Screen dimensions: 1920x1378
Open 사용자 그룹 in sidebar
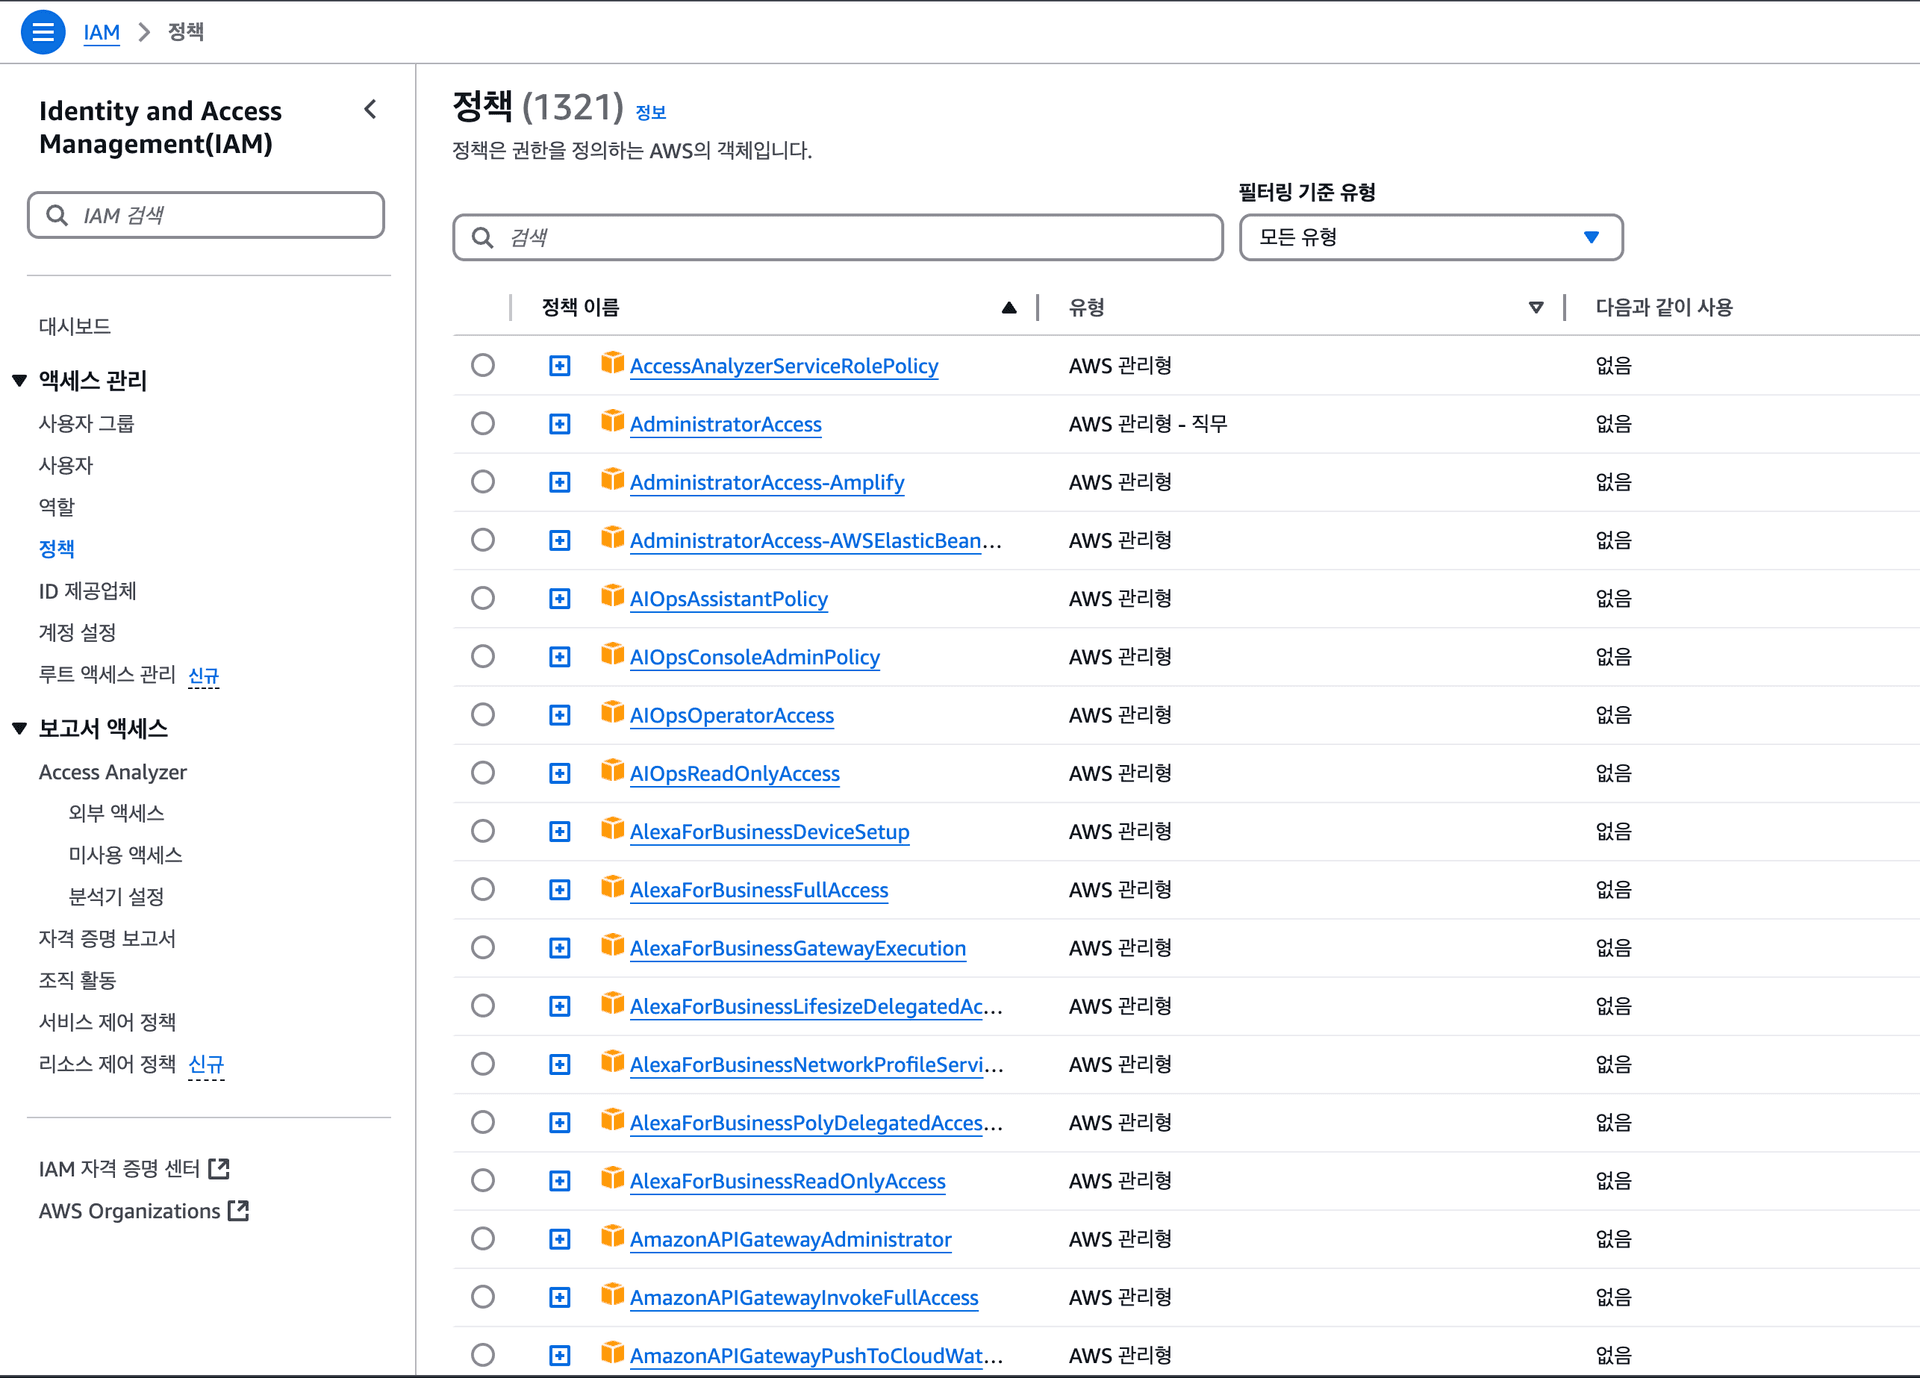click(86, 423)
